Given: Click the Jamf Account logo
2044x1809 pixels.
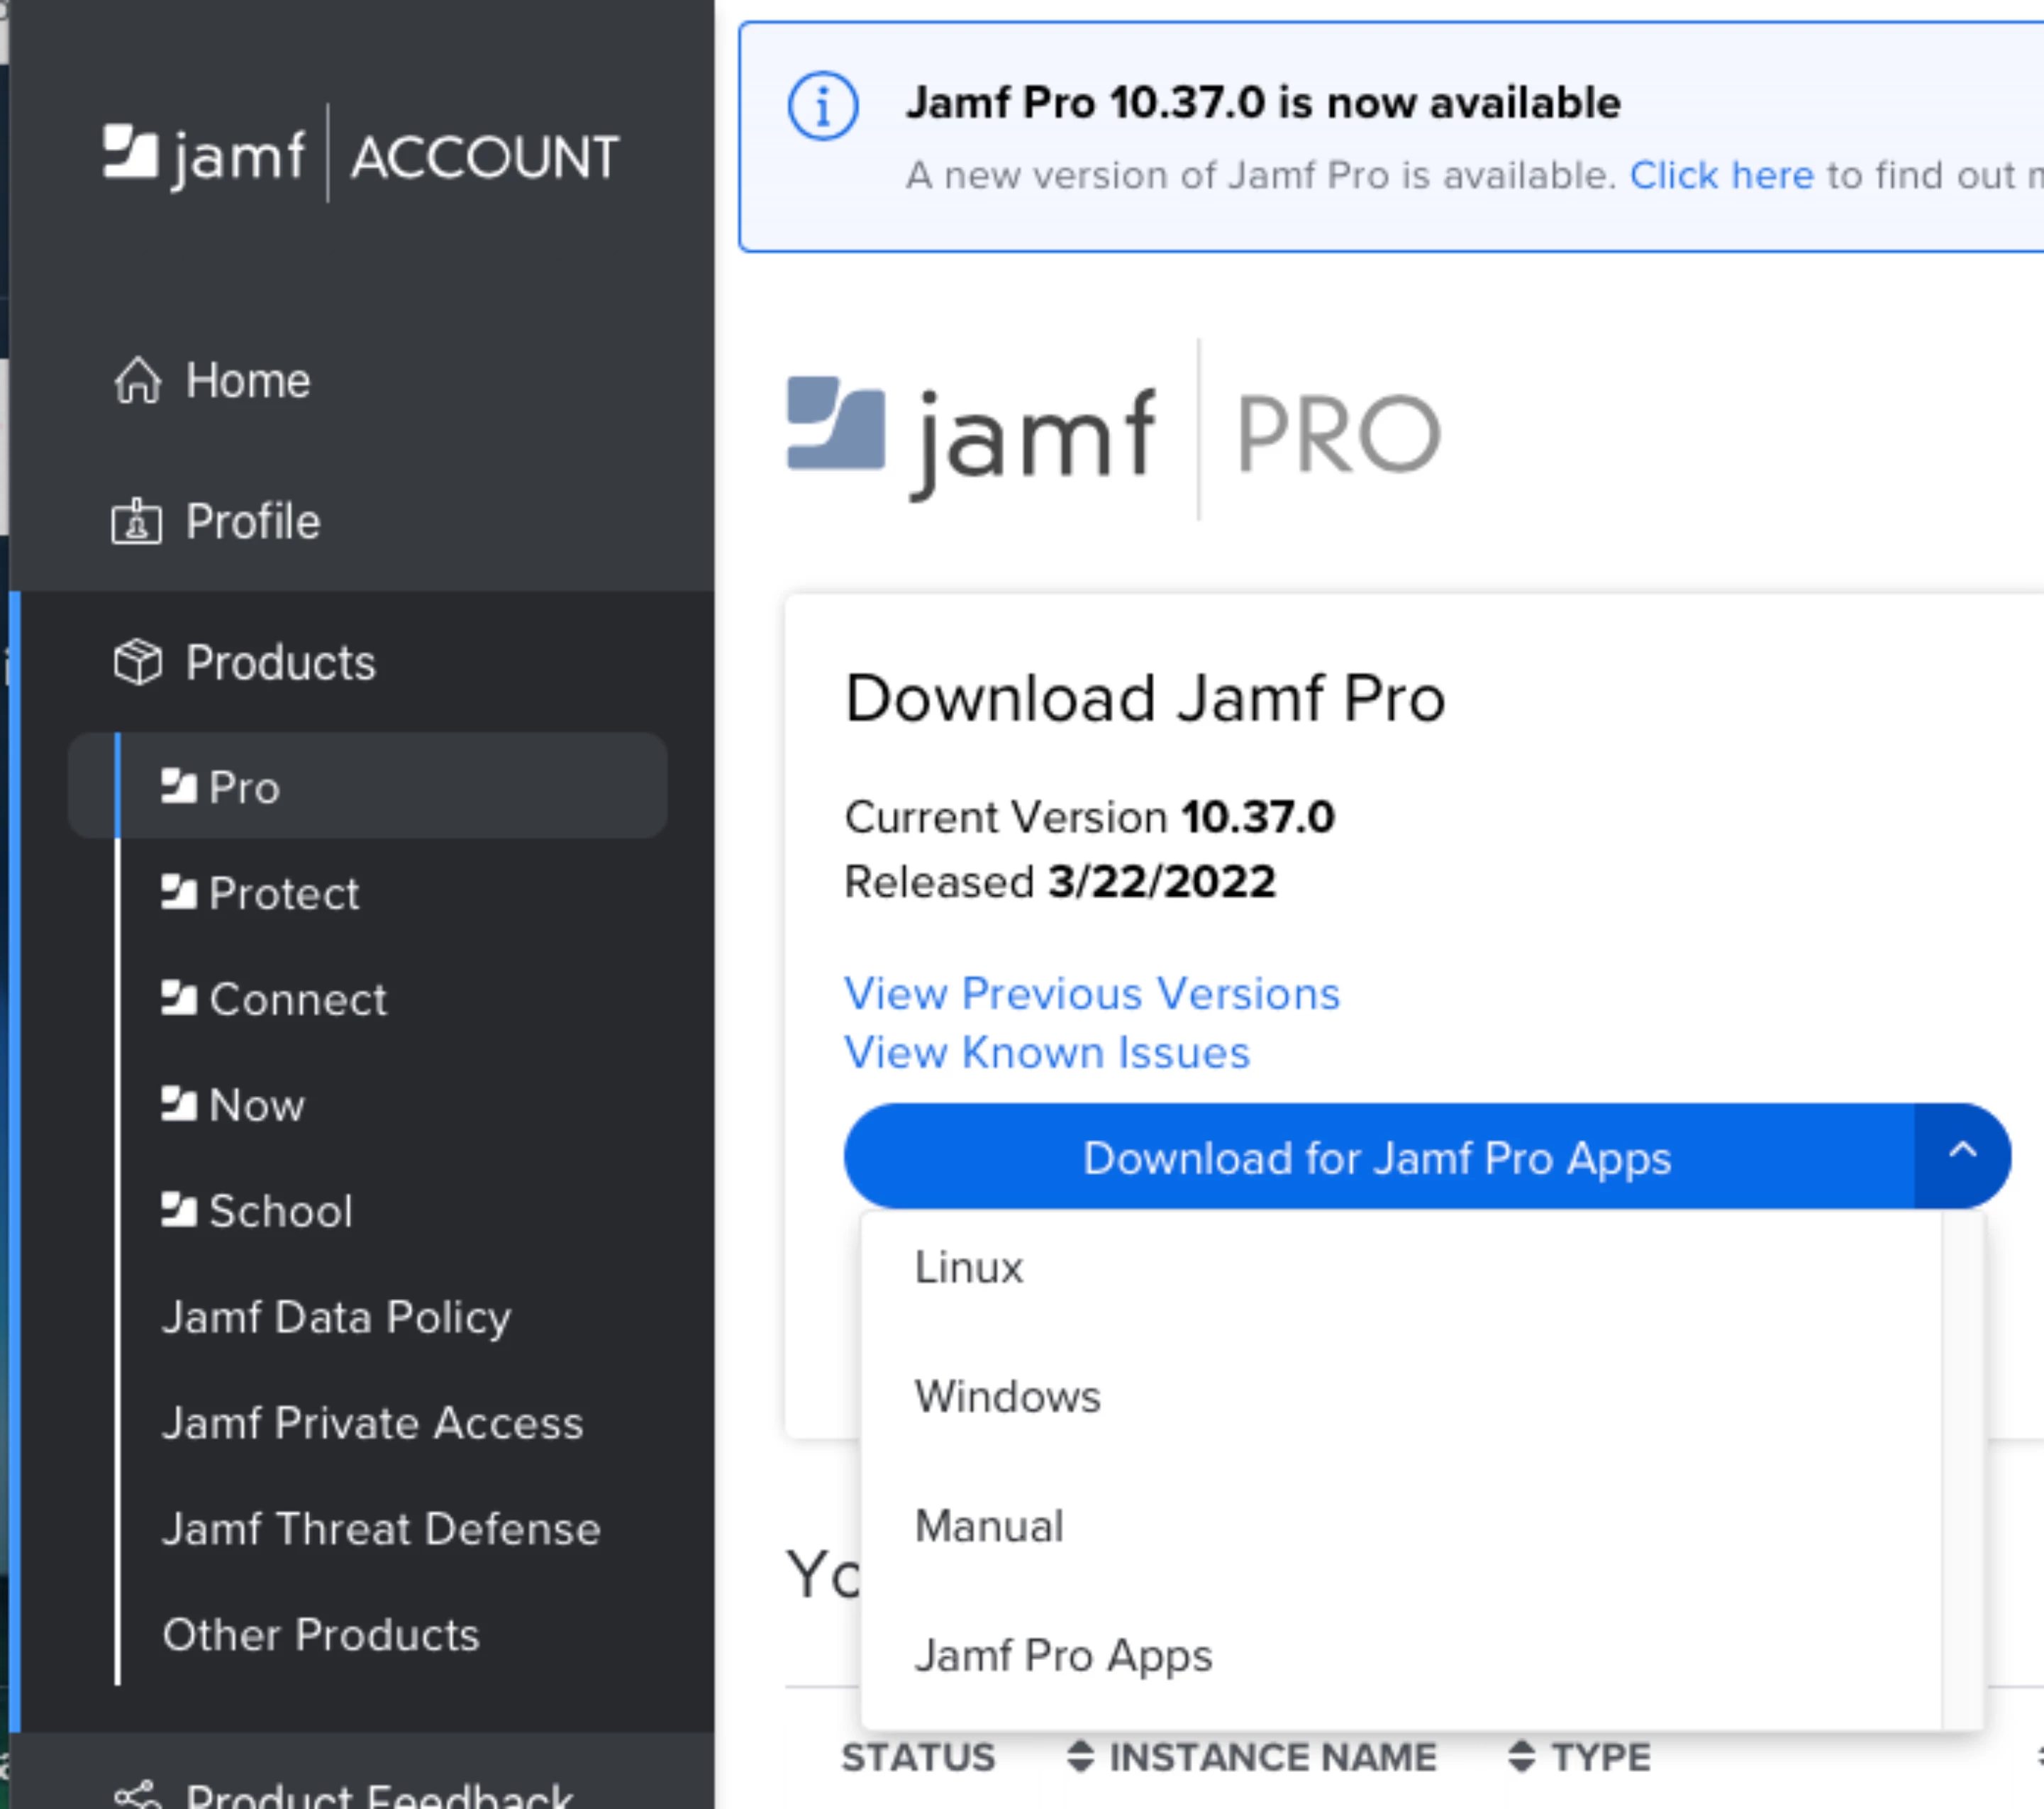Looking at the screenshot, I should (x=361, y=155).
